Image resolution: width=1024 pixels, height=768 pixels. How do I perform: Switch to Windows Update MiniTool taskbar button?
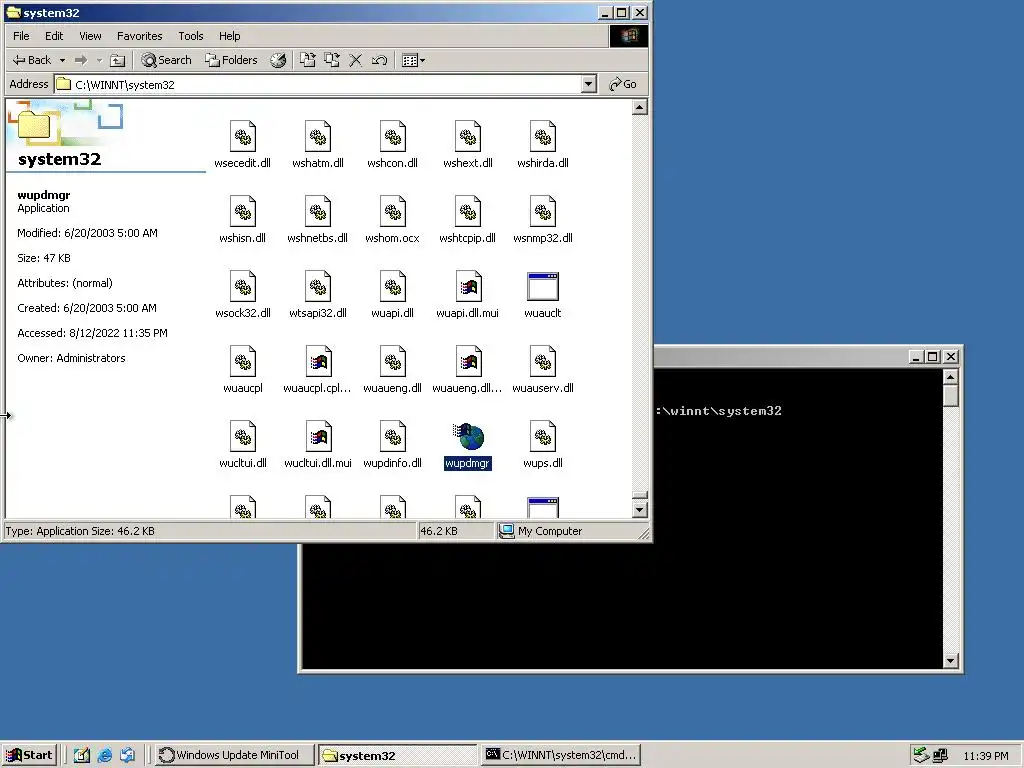pyautogui.click(x=235, y=755)
